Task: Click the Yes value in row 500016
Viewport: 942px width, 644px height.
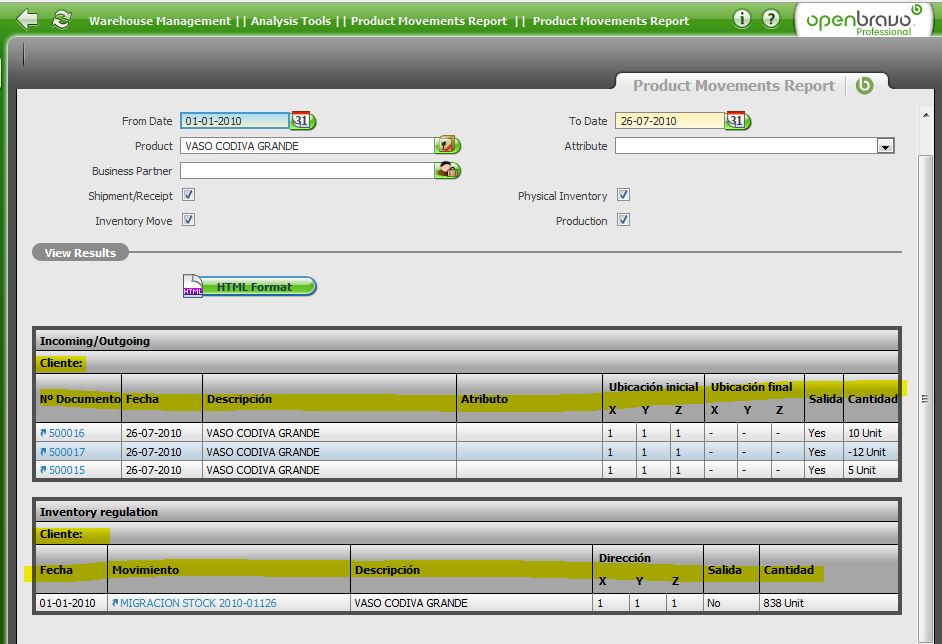Action: (817, 433)
